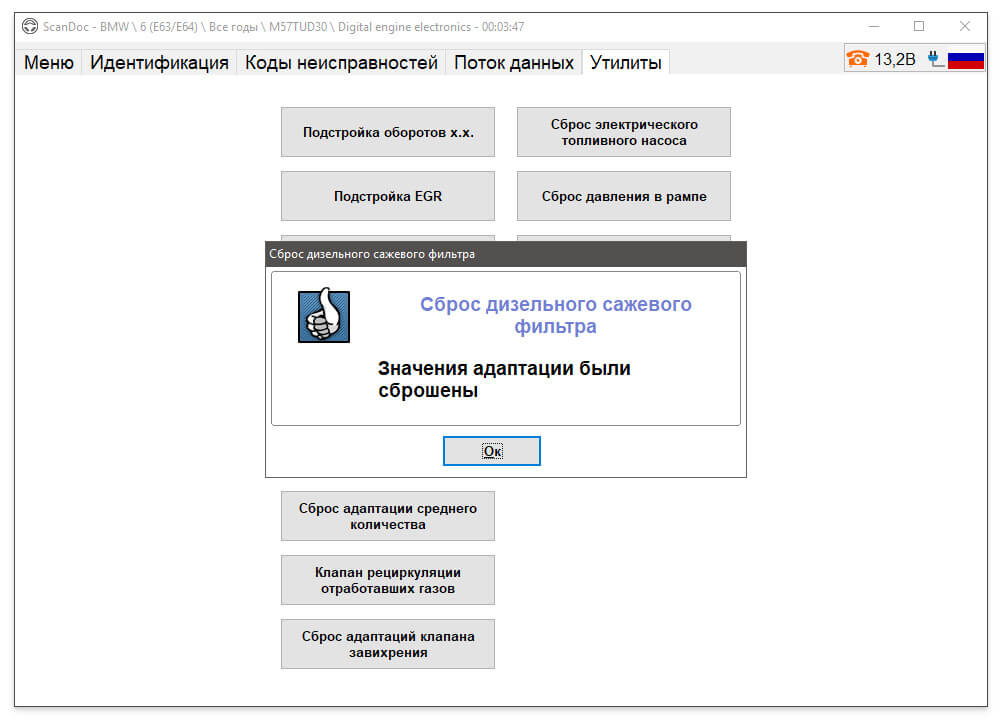Open the Меню tab
The image size is (1000, 724).
pyautogui.click(x=49, y=63)
